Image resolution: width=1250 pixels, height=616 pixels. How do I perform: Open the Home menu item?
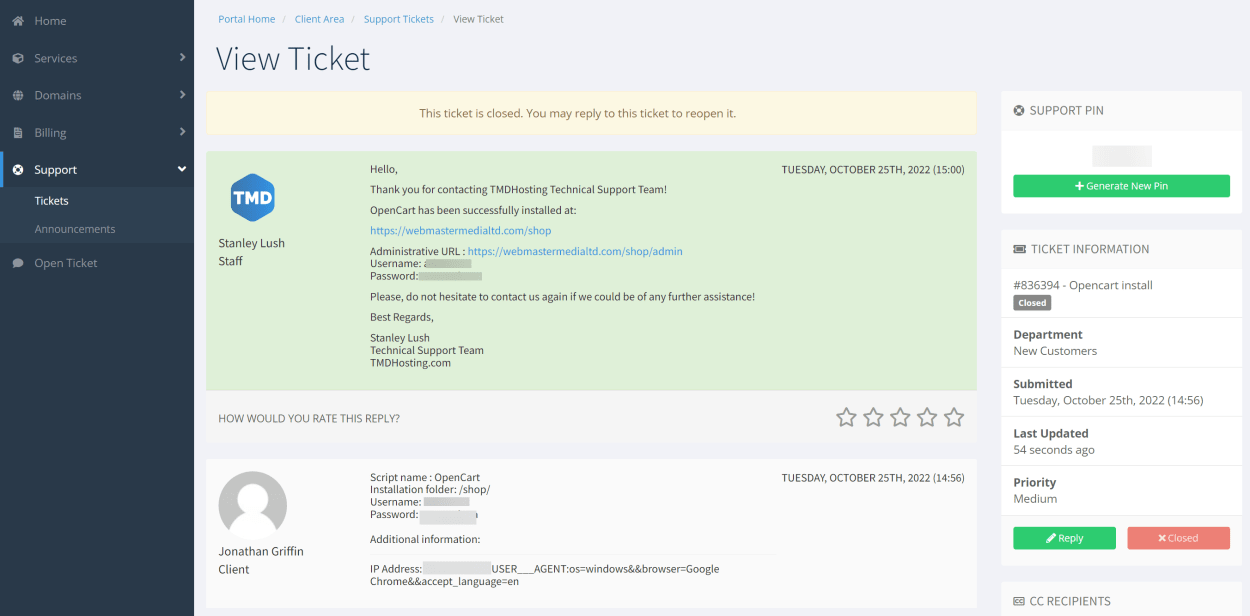pos(97,21)
